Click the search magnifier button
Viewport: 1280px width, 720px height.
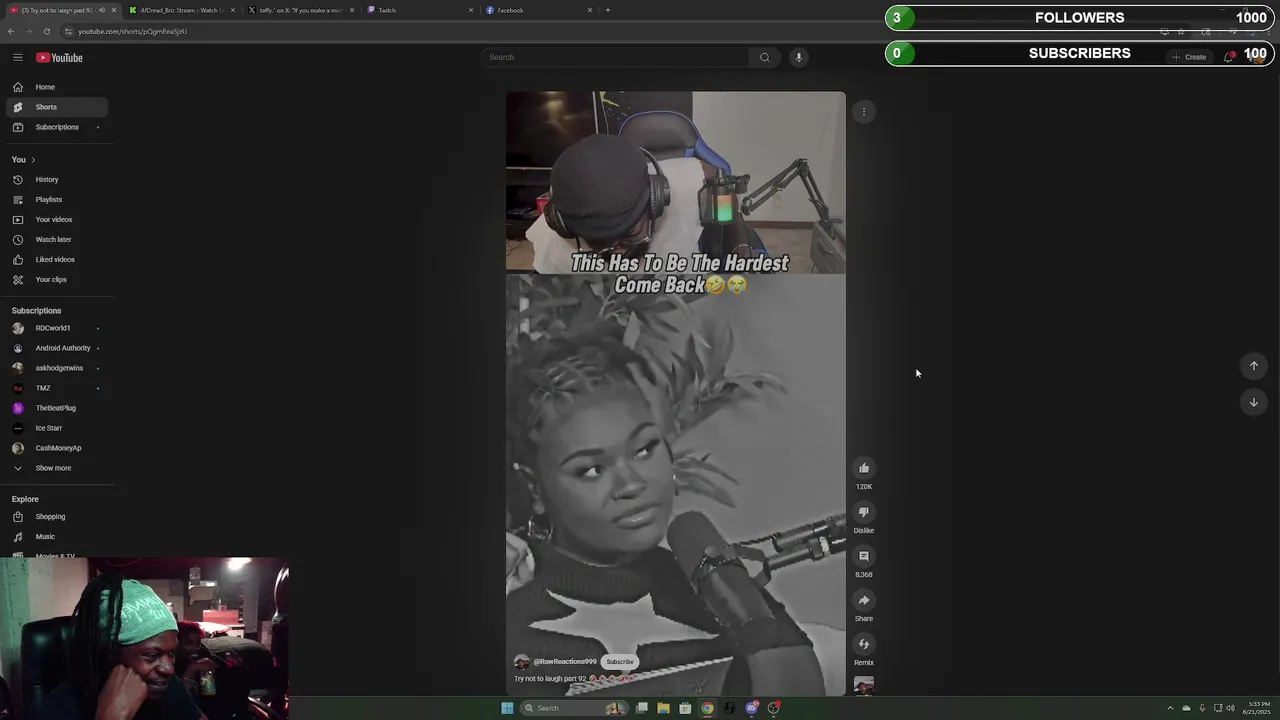(x=765, y=57)
